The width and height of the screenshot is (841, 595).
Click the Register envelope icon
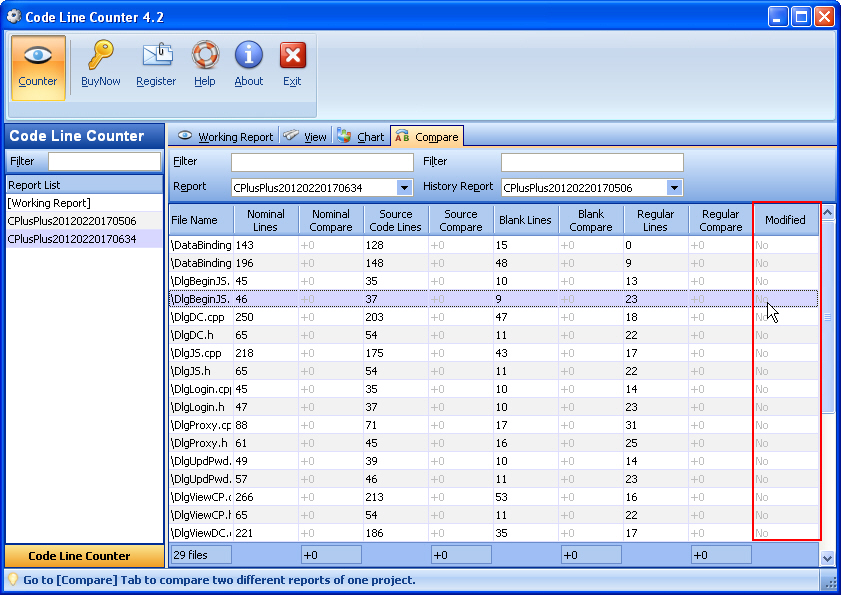(156, 57)
